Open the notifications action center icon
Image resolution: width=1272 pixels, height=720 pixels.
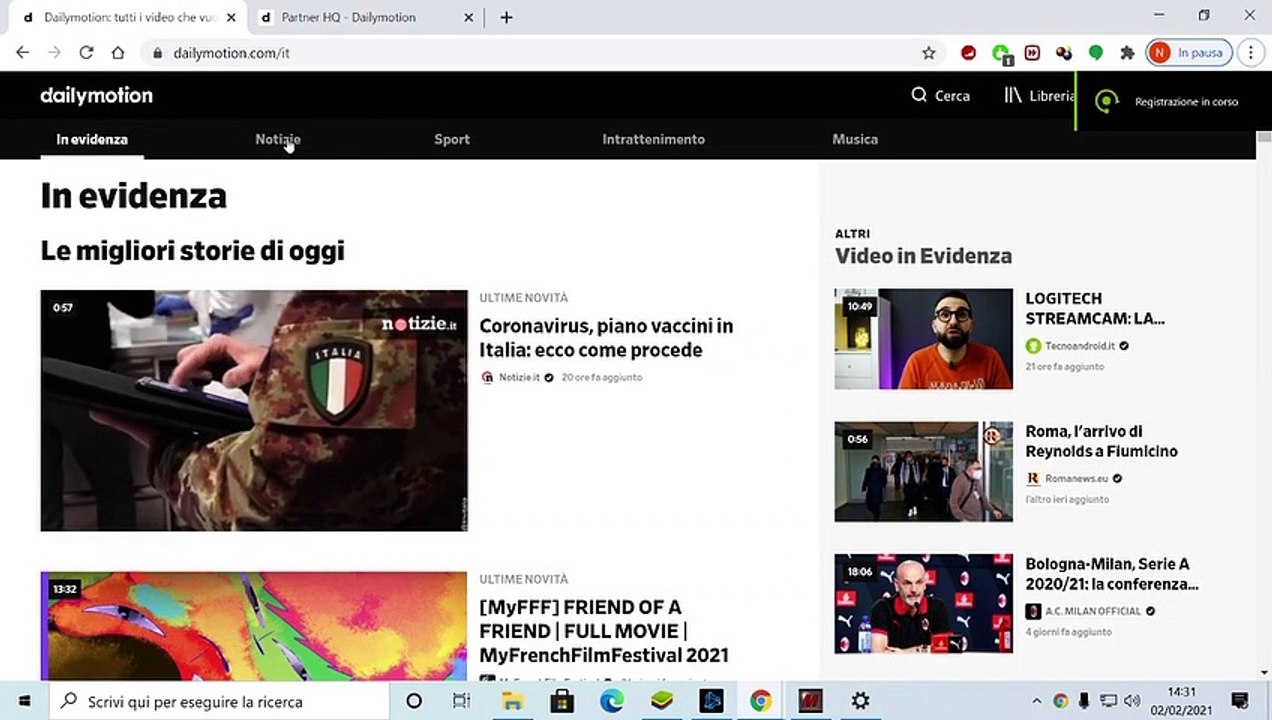click(x=1240, y=701)
